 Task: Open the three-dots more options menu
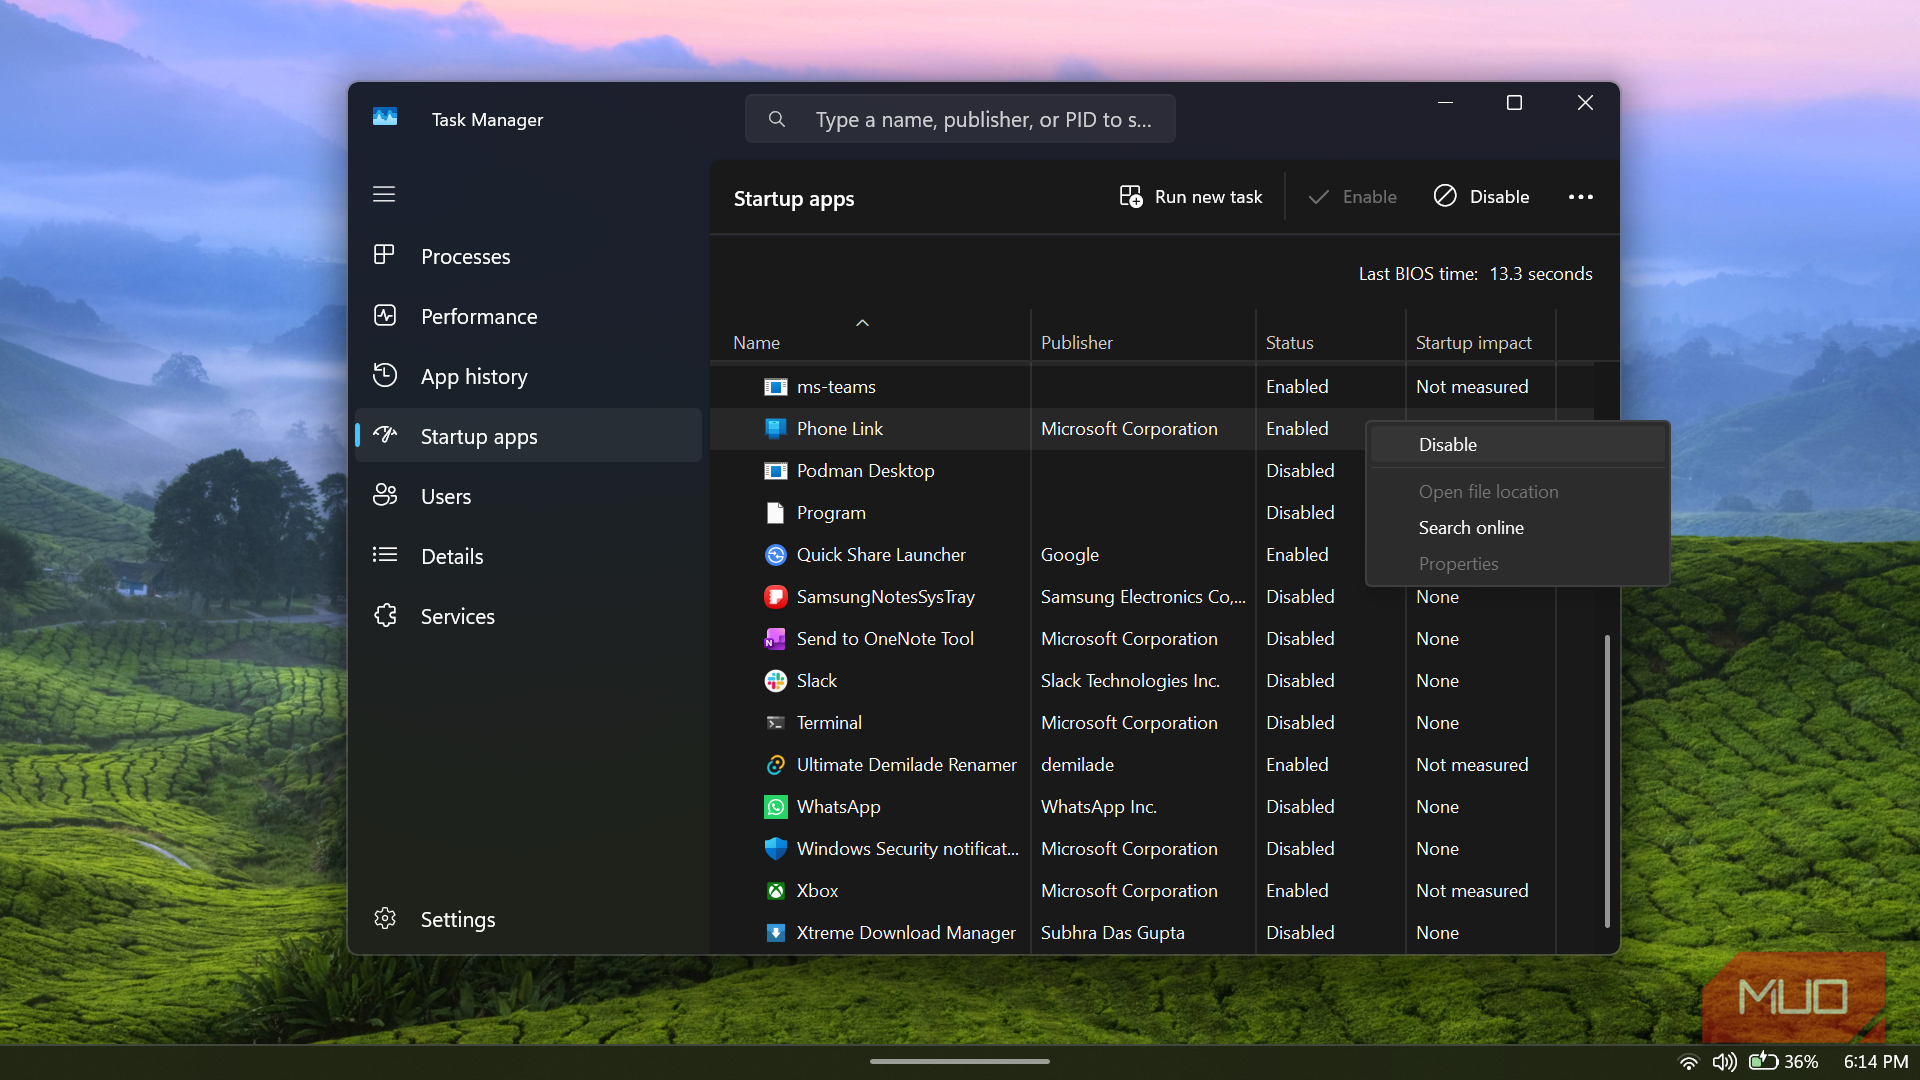pos(1581,197)
